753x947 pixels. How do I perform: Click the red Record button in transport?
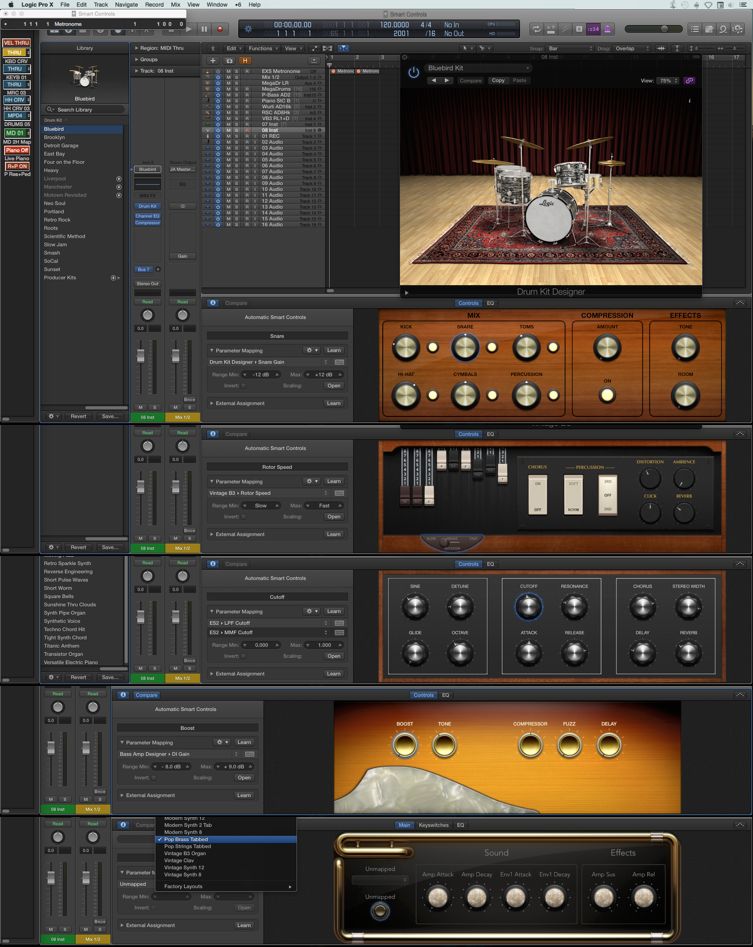point(220,28)
